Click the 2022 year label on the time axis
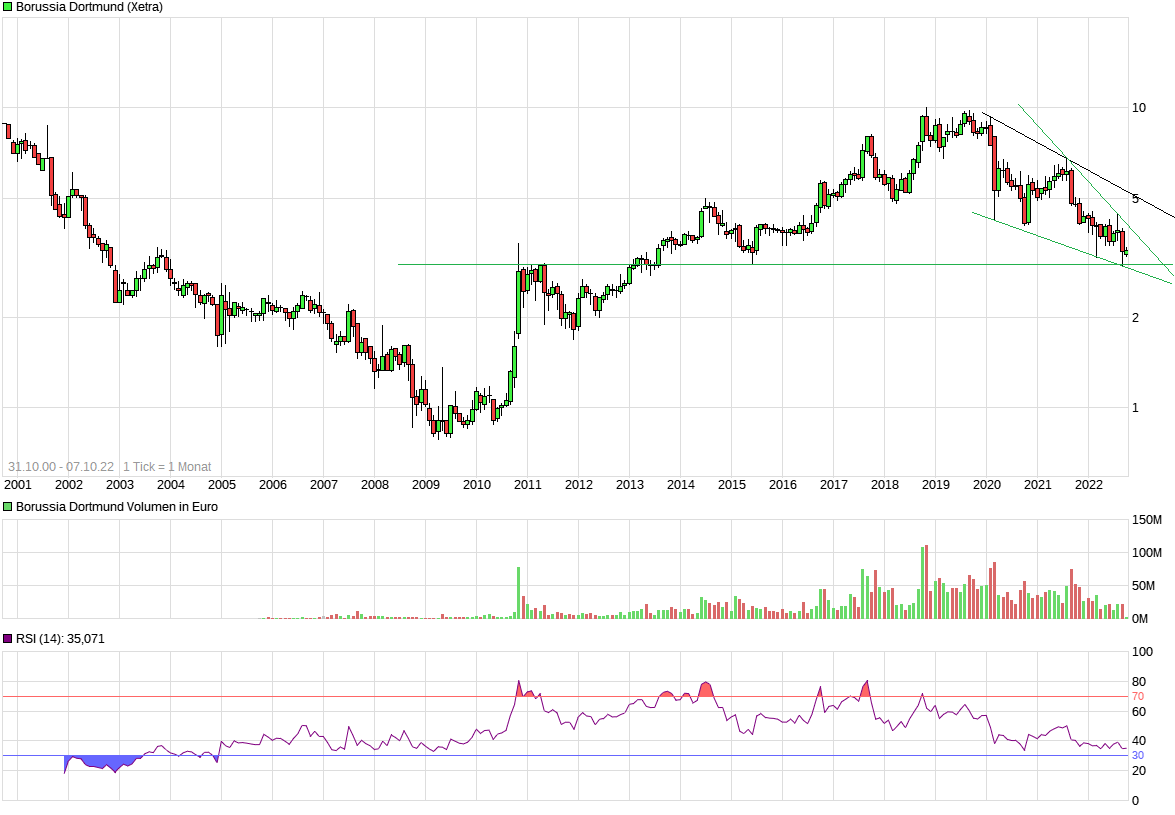The height and width of the screenshot is (815, 1175). (1089, 485)
